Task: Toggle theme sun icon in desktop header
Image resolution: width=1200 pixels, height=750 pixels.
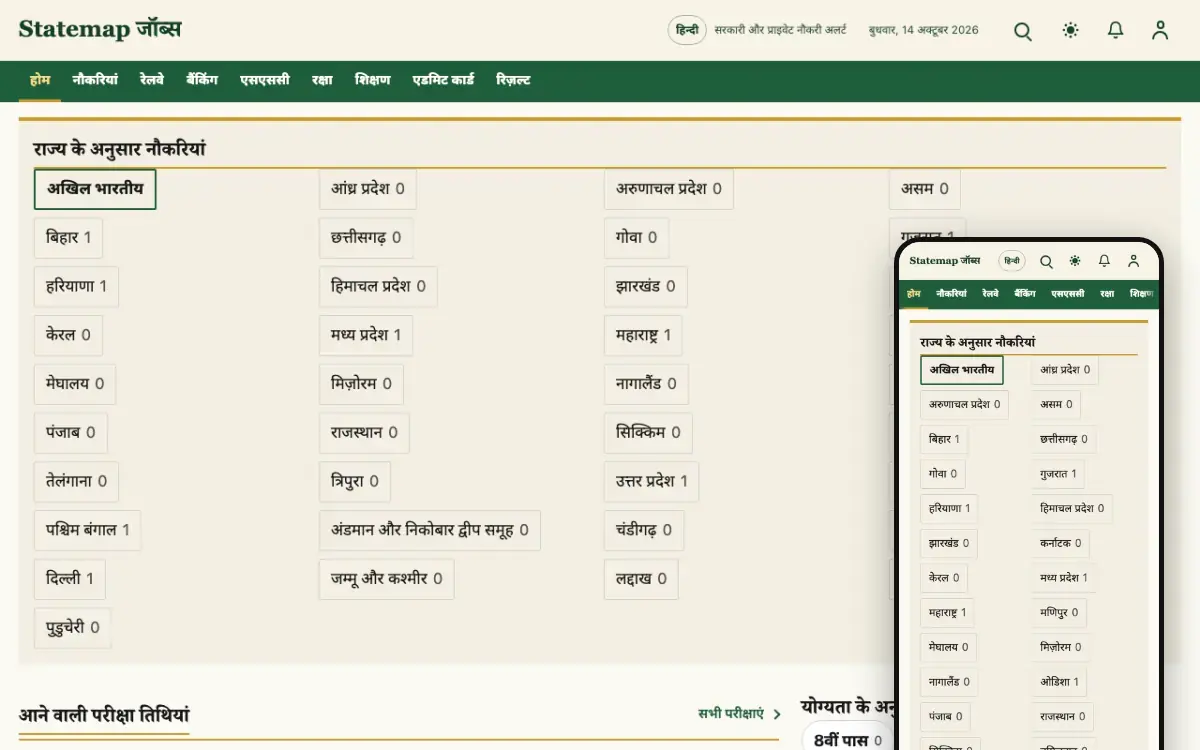Action: click(1071, 31)
